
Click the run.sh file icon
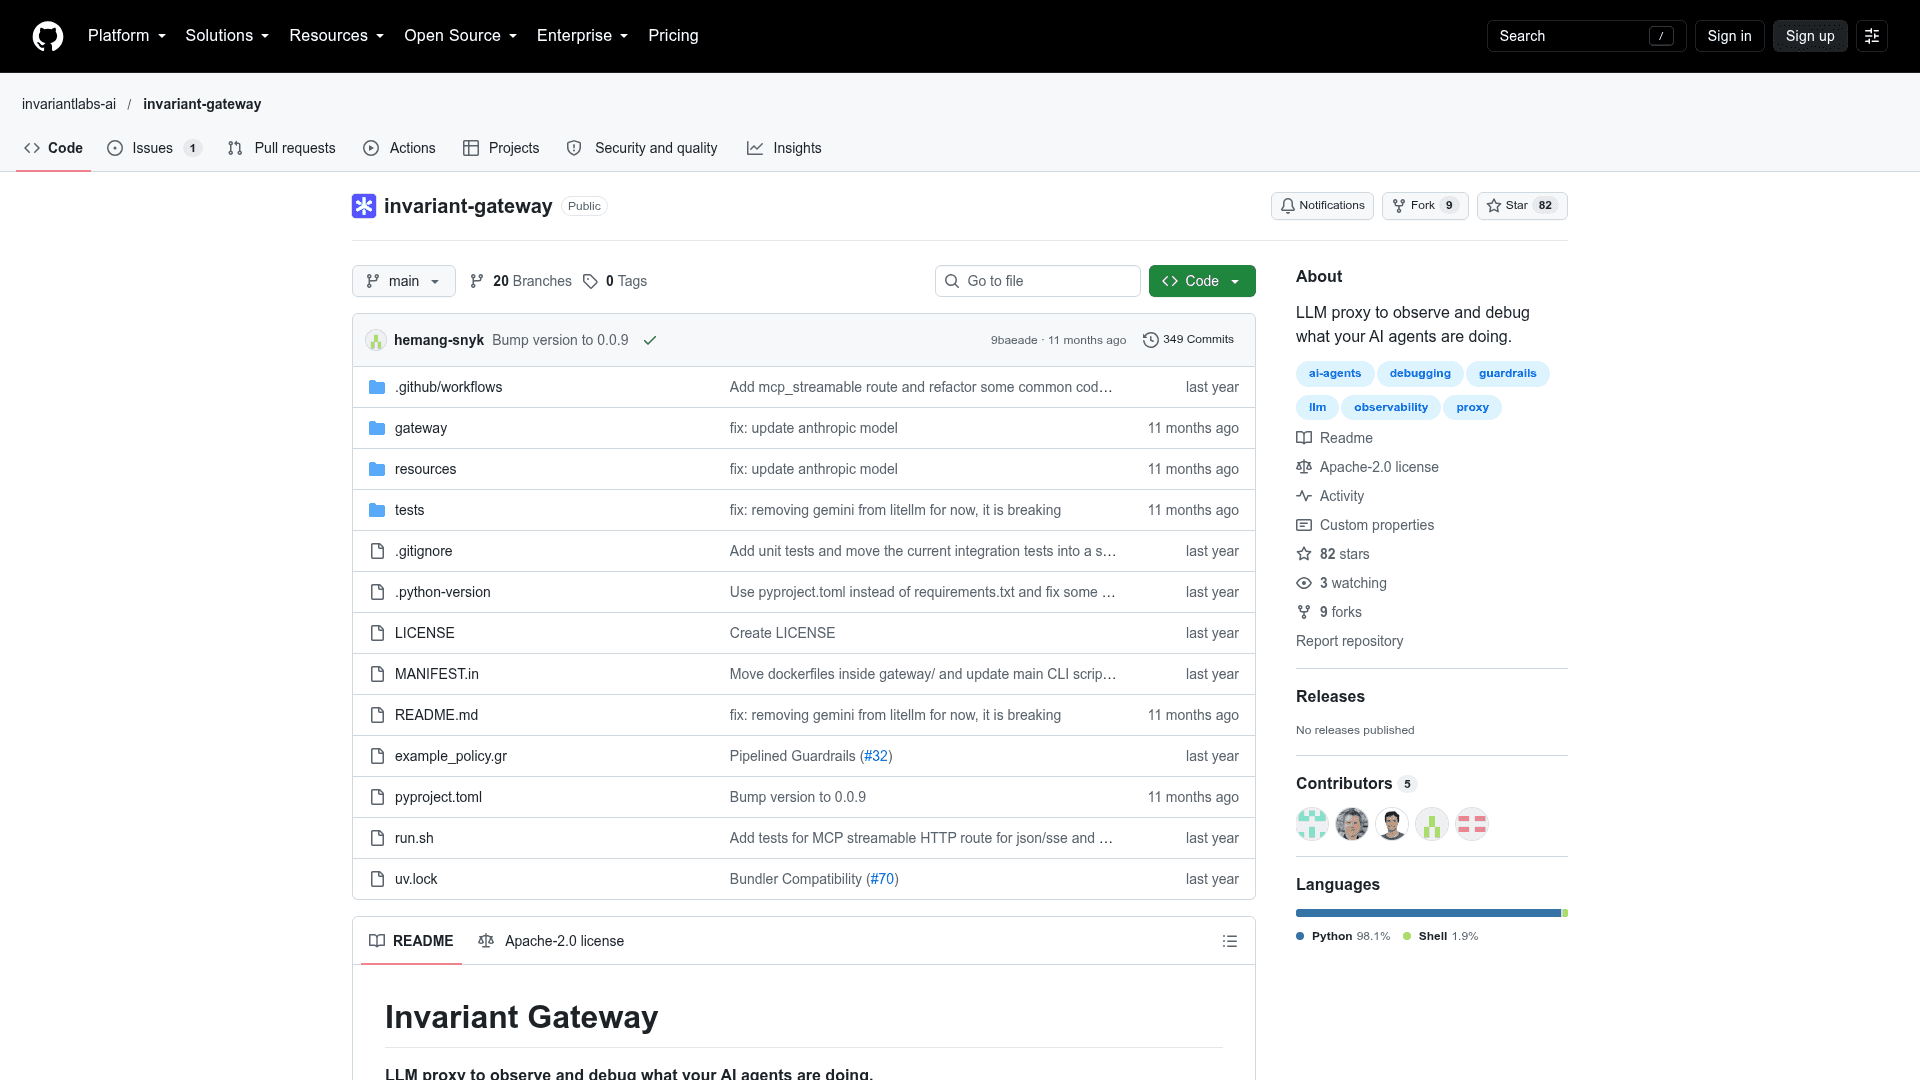point(377,838)
